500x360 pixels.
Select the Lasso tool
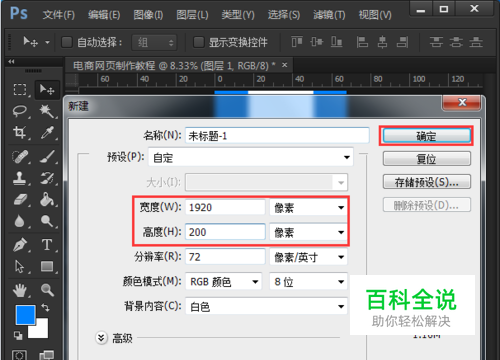click(20, 111)
